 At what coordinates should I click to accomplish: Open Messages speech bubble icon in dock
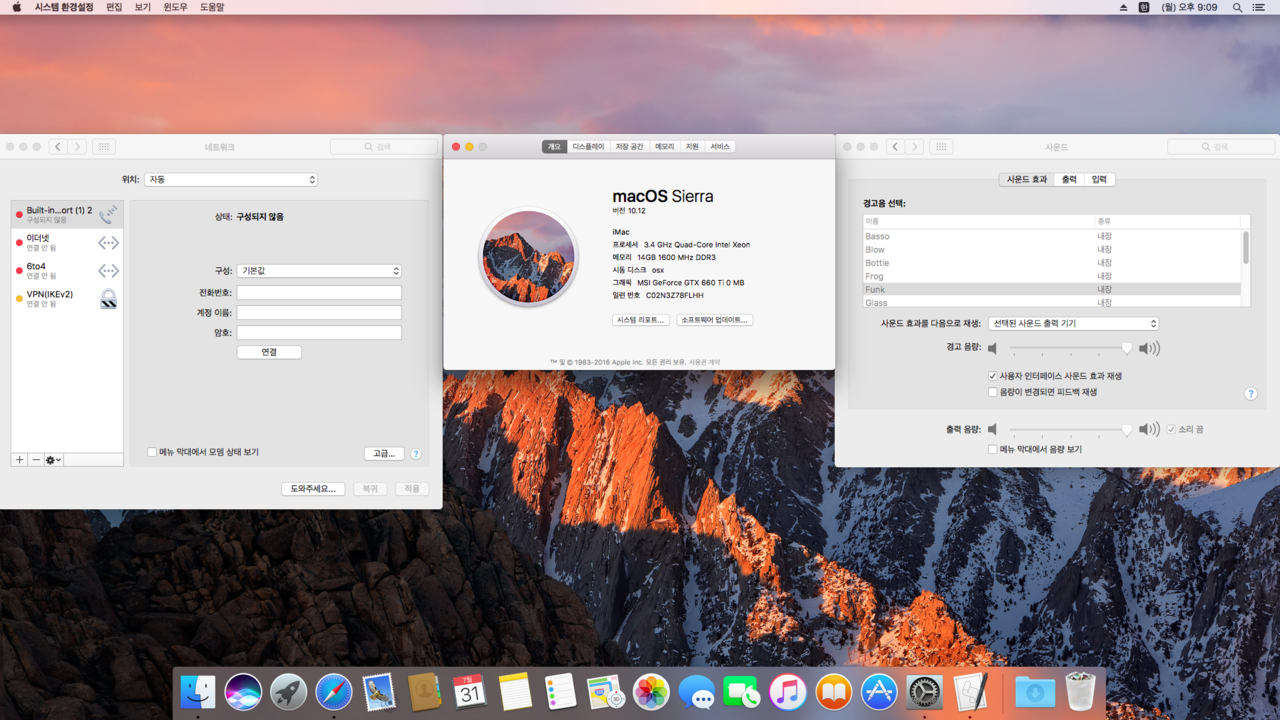(696, 692)
